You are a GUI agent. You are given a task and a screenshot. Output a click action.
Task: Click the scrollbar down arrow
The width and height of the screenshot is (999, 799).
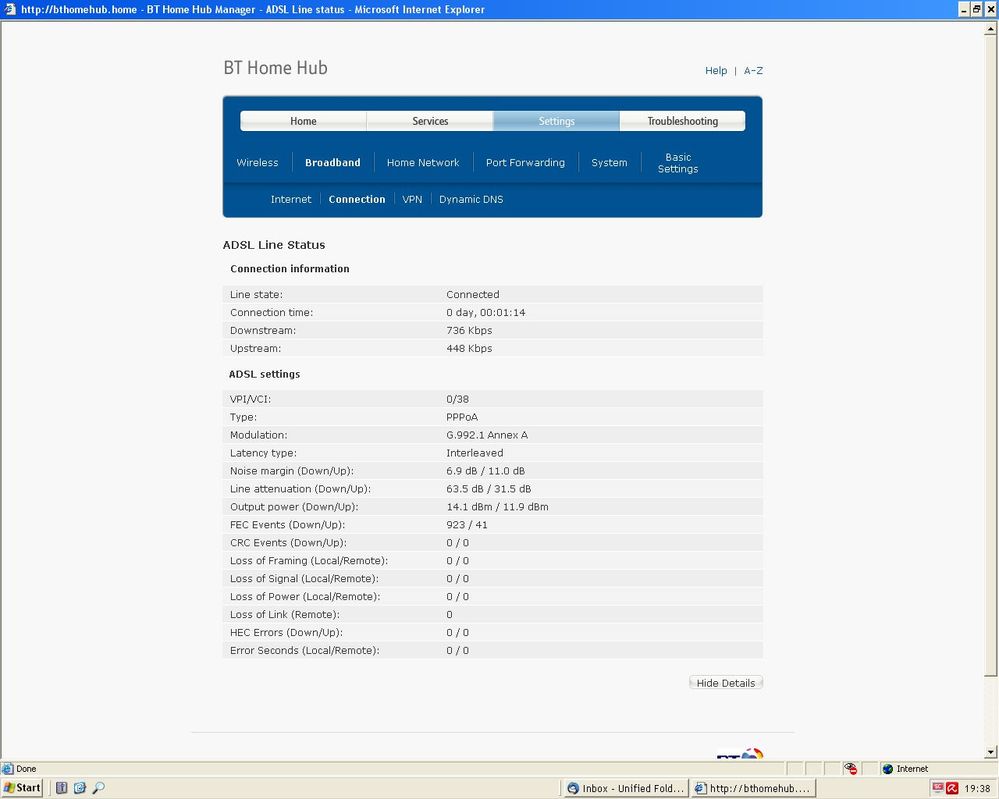(x=991, y=752)
